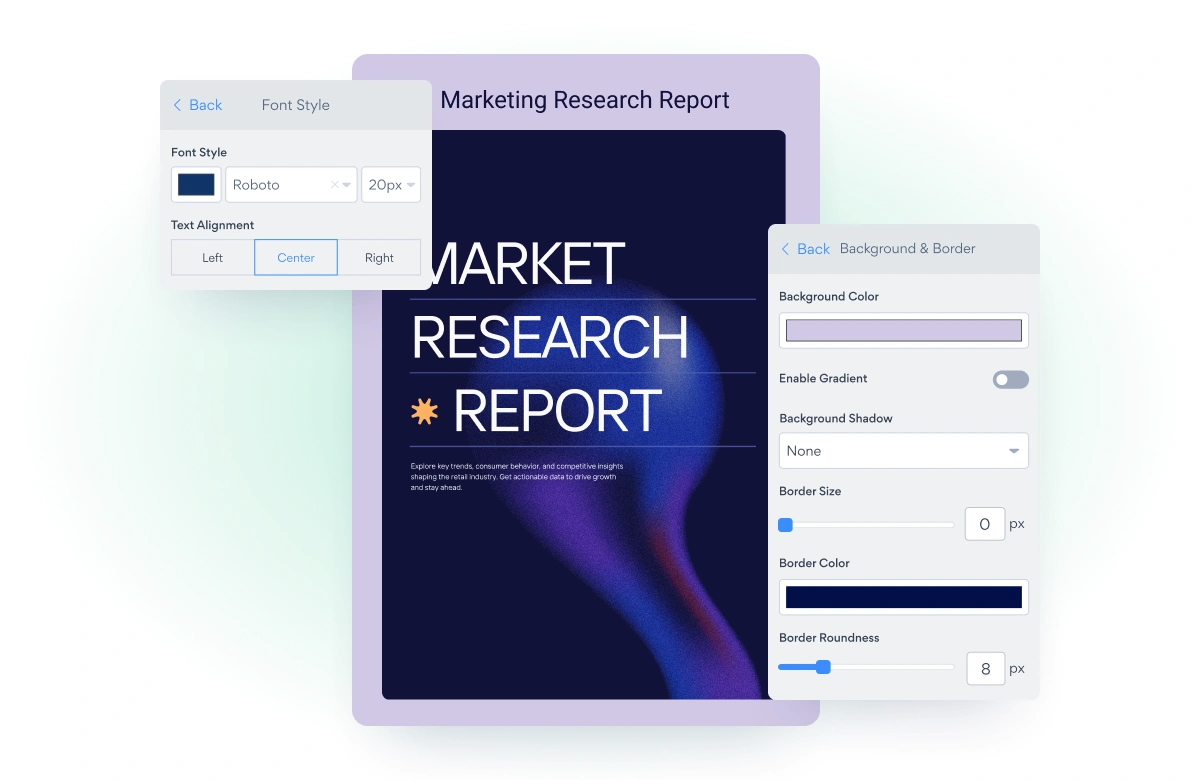
Task: Click the Border Roundness slider handle
Action: (x=823, y=667)
